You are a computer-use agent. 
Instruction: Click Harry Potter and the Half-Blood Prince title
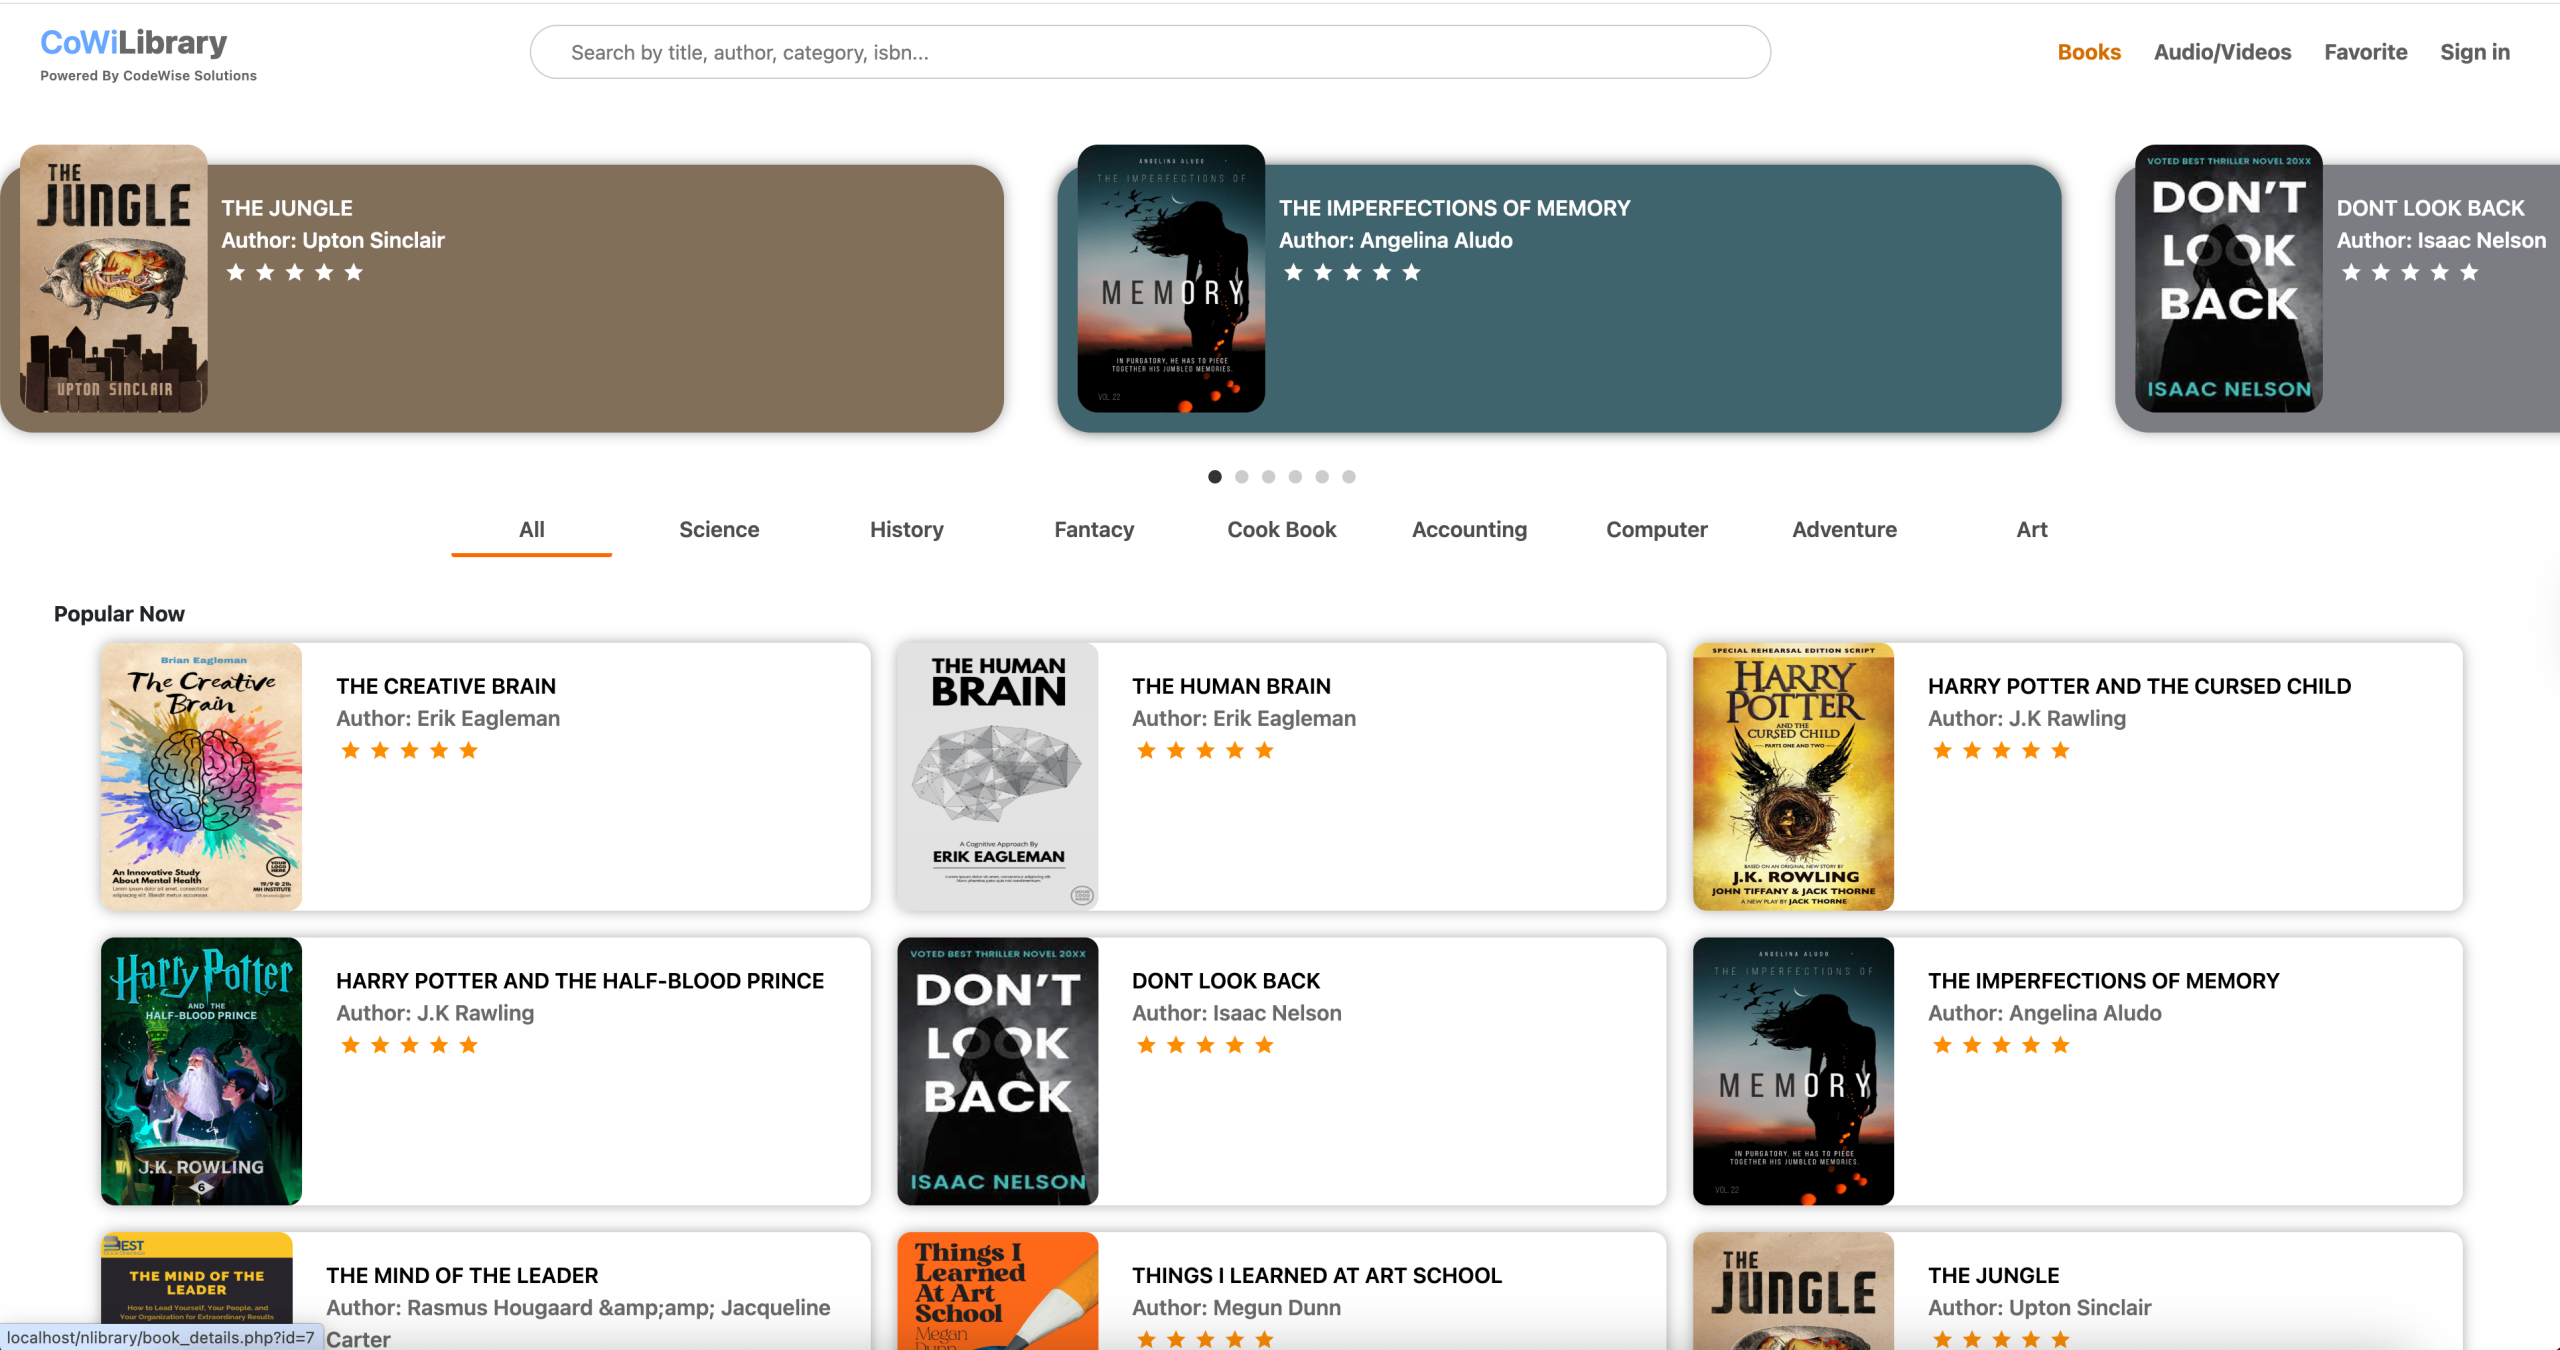click(580, 981)
